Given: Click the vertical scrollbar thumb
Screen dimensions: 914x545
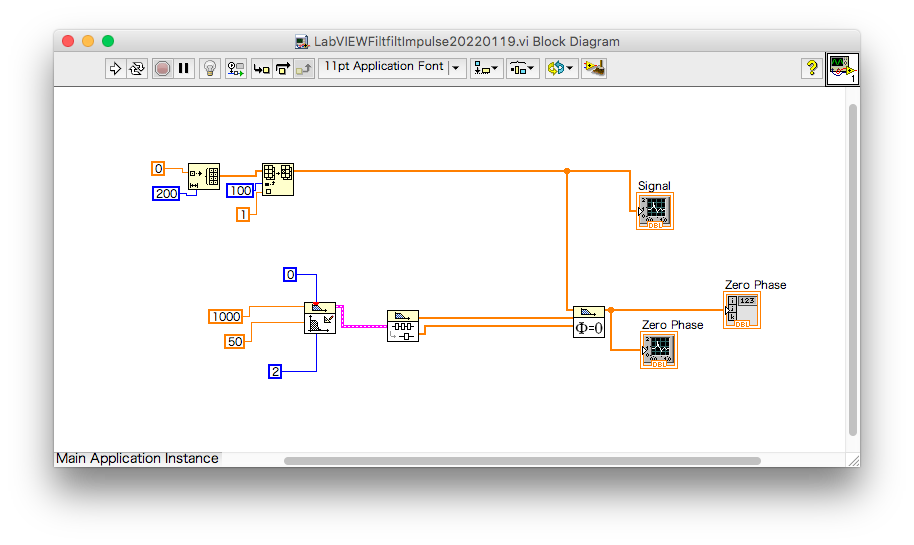Looking at the screenshot, I should click(853, 269).
